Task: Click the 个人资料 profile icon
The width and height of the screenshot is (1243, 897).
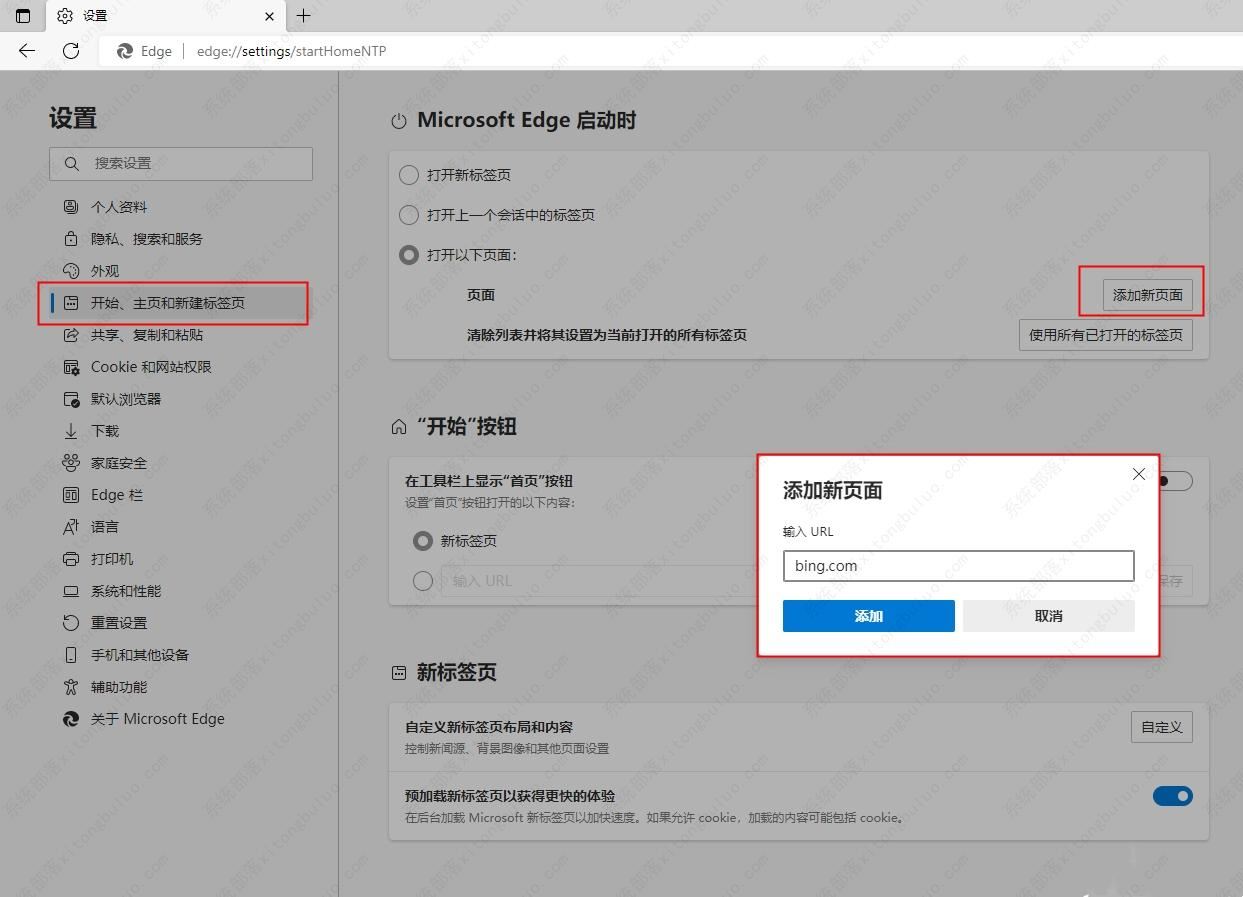Action: 71,207
